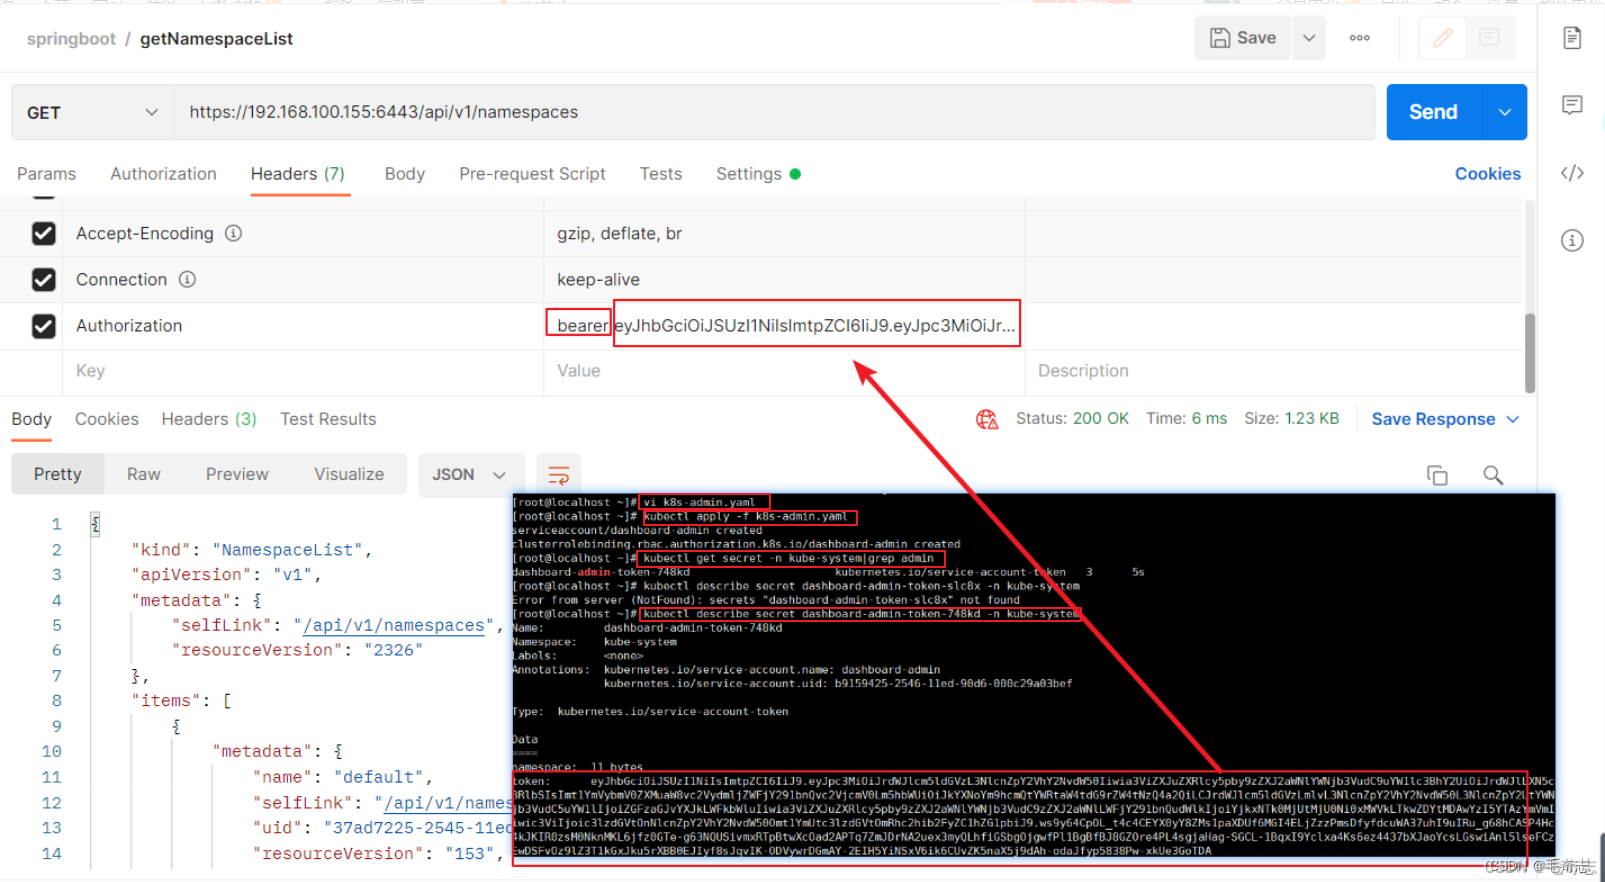Open the Pre-request Script tab
The image size is (1605, 882).
click(x=532, y=174)
